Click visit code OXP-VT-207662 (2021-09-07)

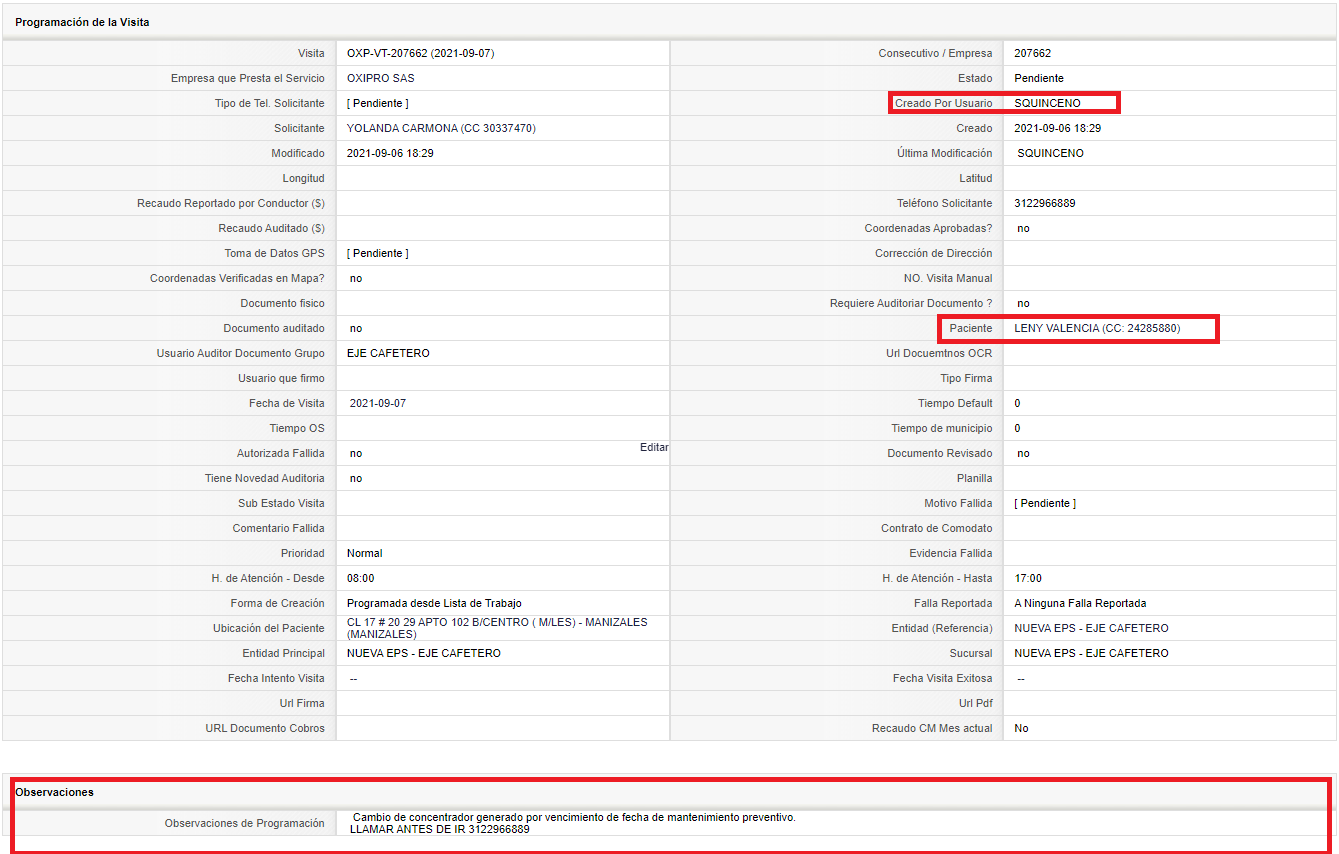click(420, 53)
